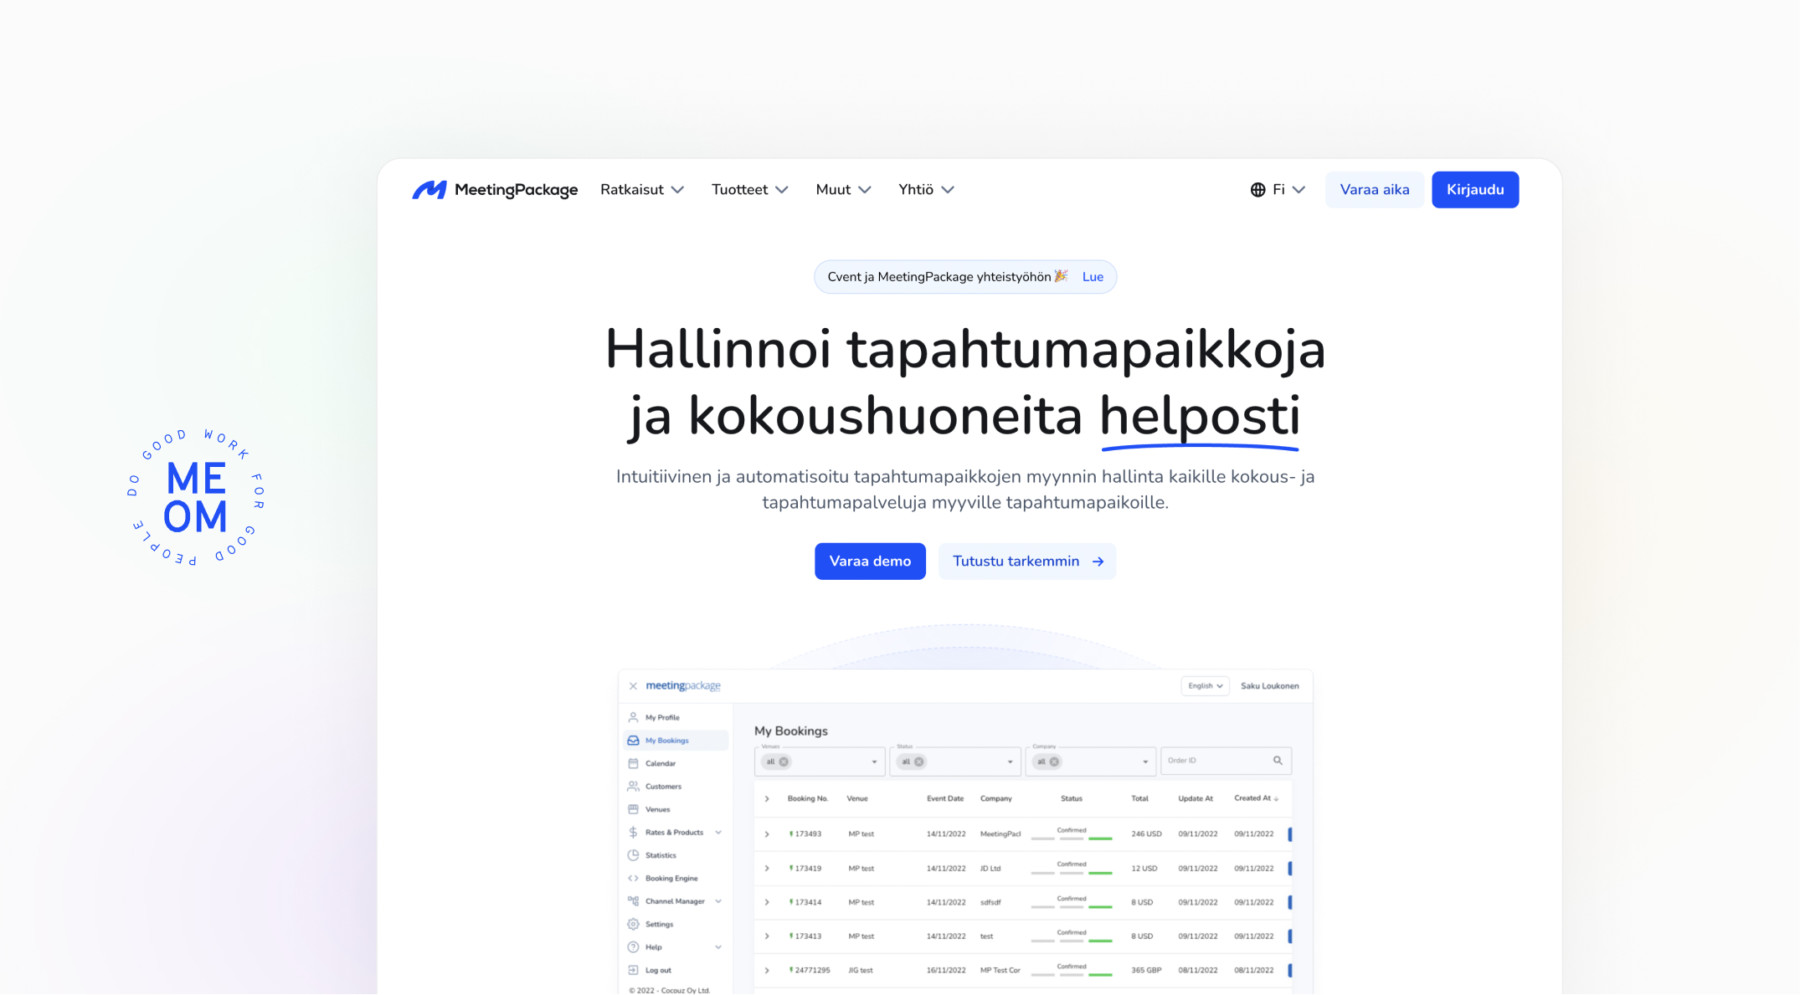Remove the 'all' chip in Status filter
This screenshot has width=1800, height=995.
click(919, 762)
